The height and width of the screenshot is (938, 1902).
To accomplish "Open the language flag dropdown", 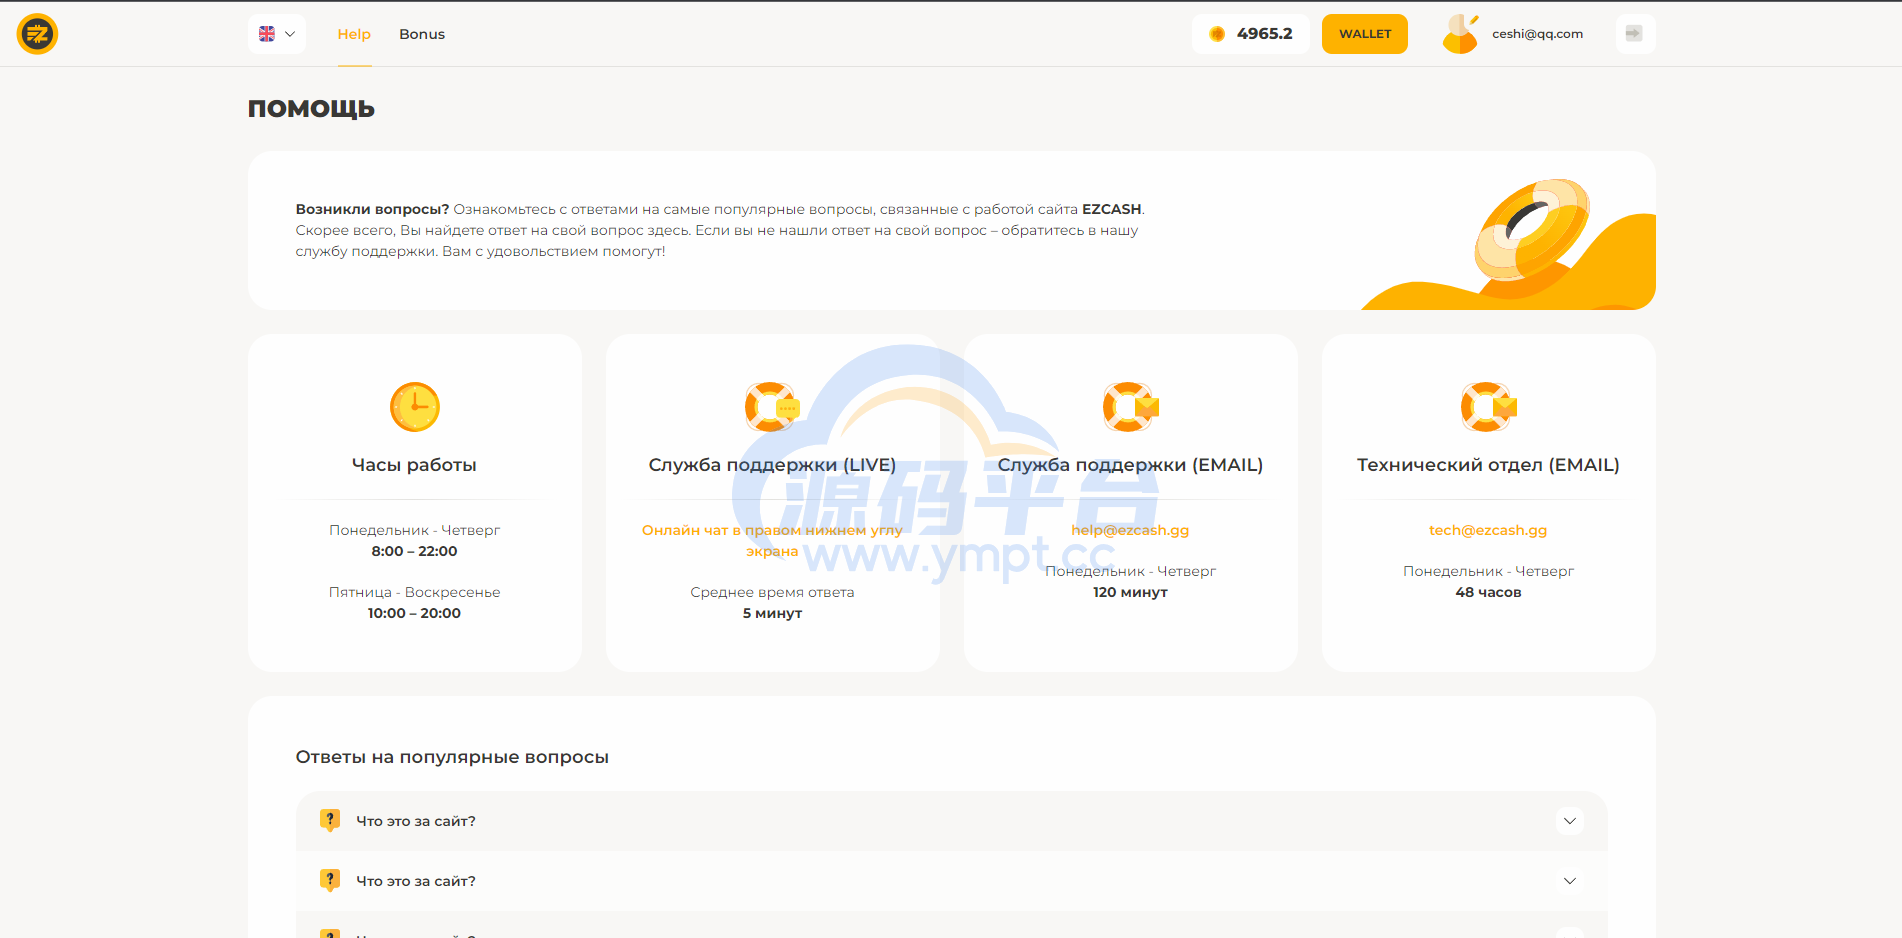I will [x=277, y=34].
